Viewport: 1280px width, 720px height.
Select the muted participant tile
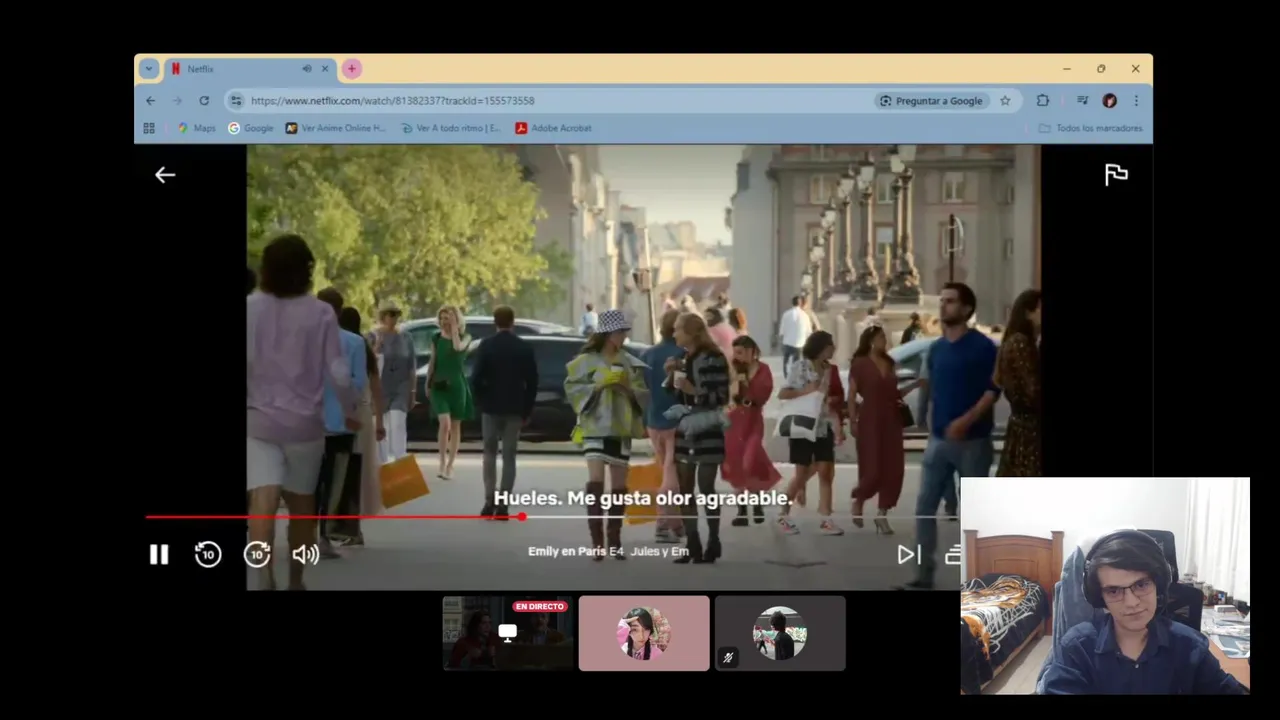click(x=780, y=633)
